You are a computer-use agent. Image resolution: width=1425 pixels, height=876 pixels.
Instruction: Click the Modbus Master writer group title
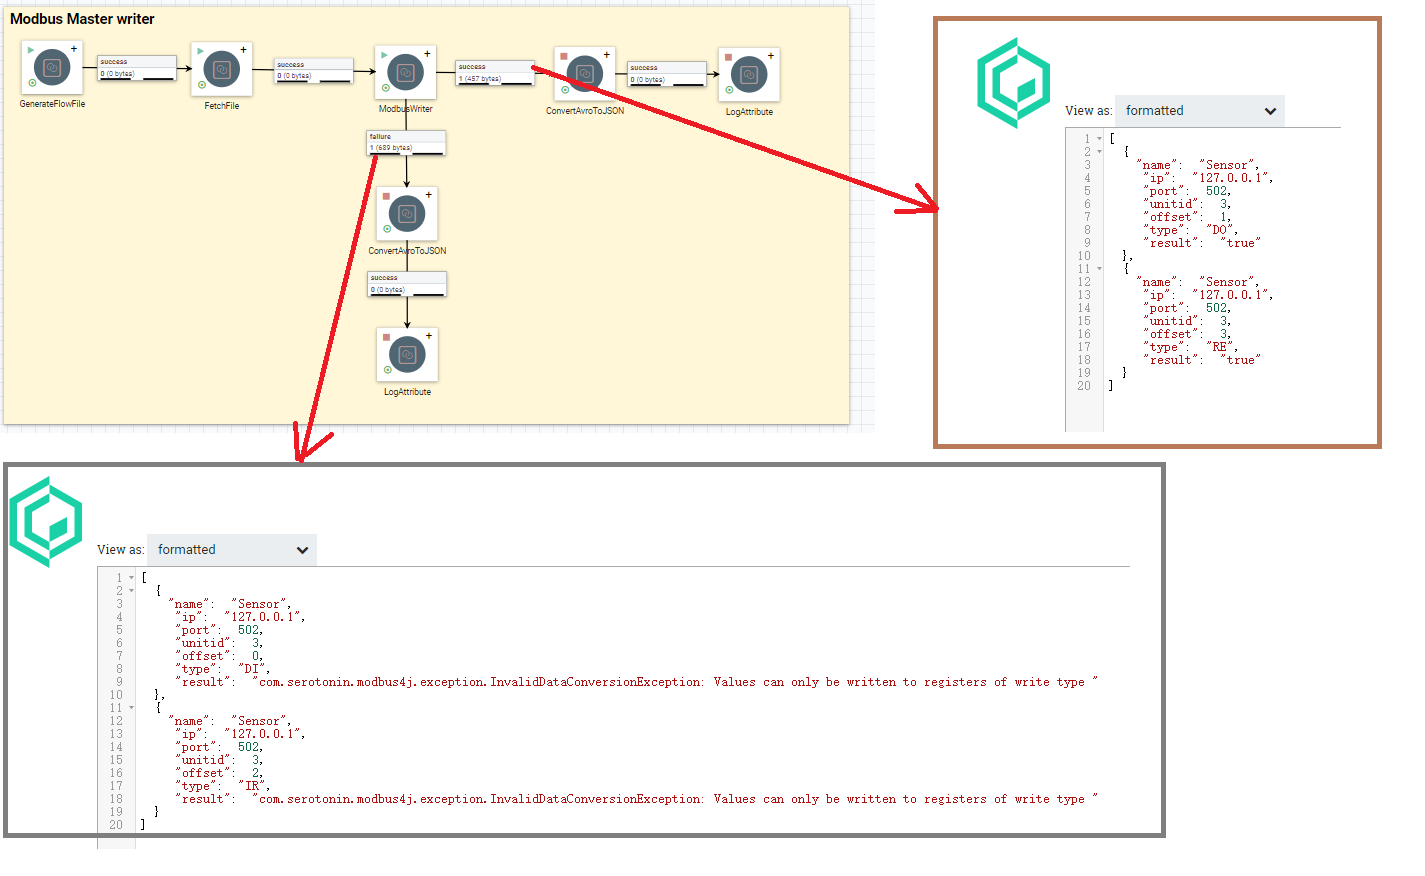pos(82,19)
